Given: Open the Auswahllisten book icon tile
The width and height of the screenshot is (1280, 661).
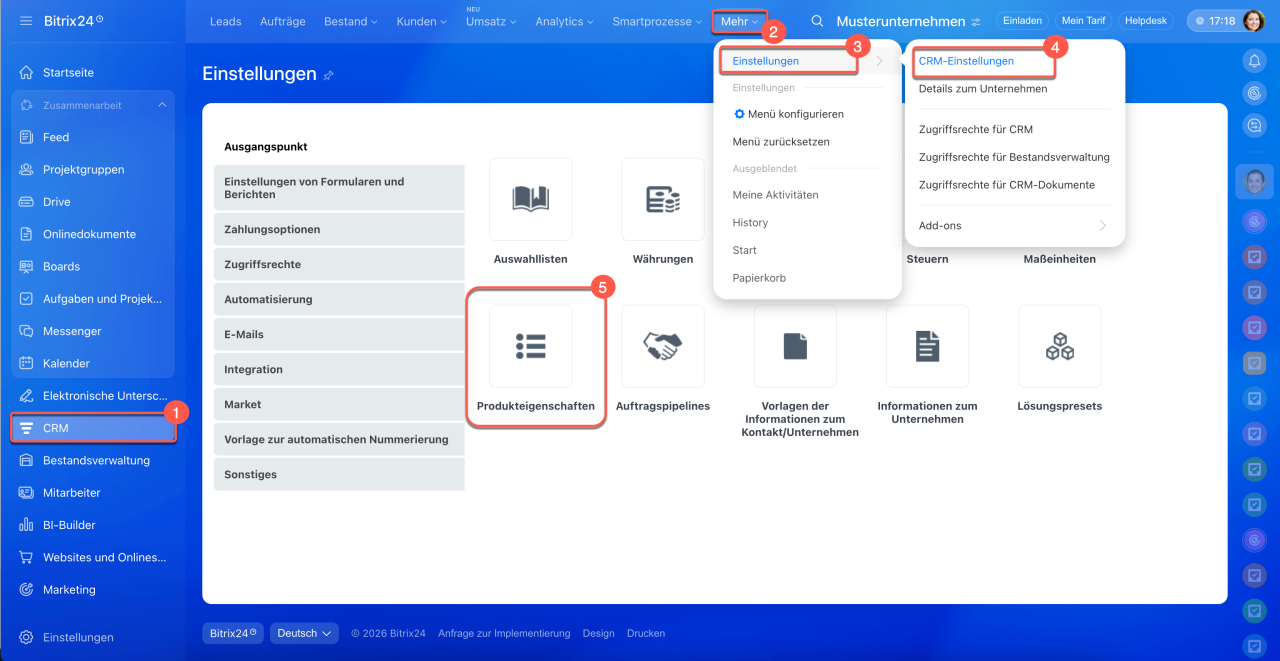Looking at the screenshot, I should (531, 199).
